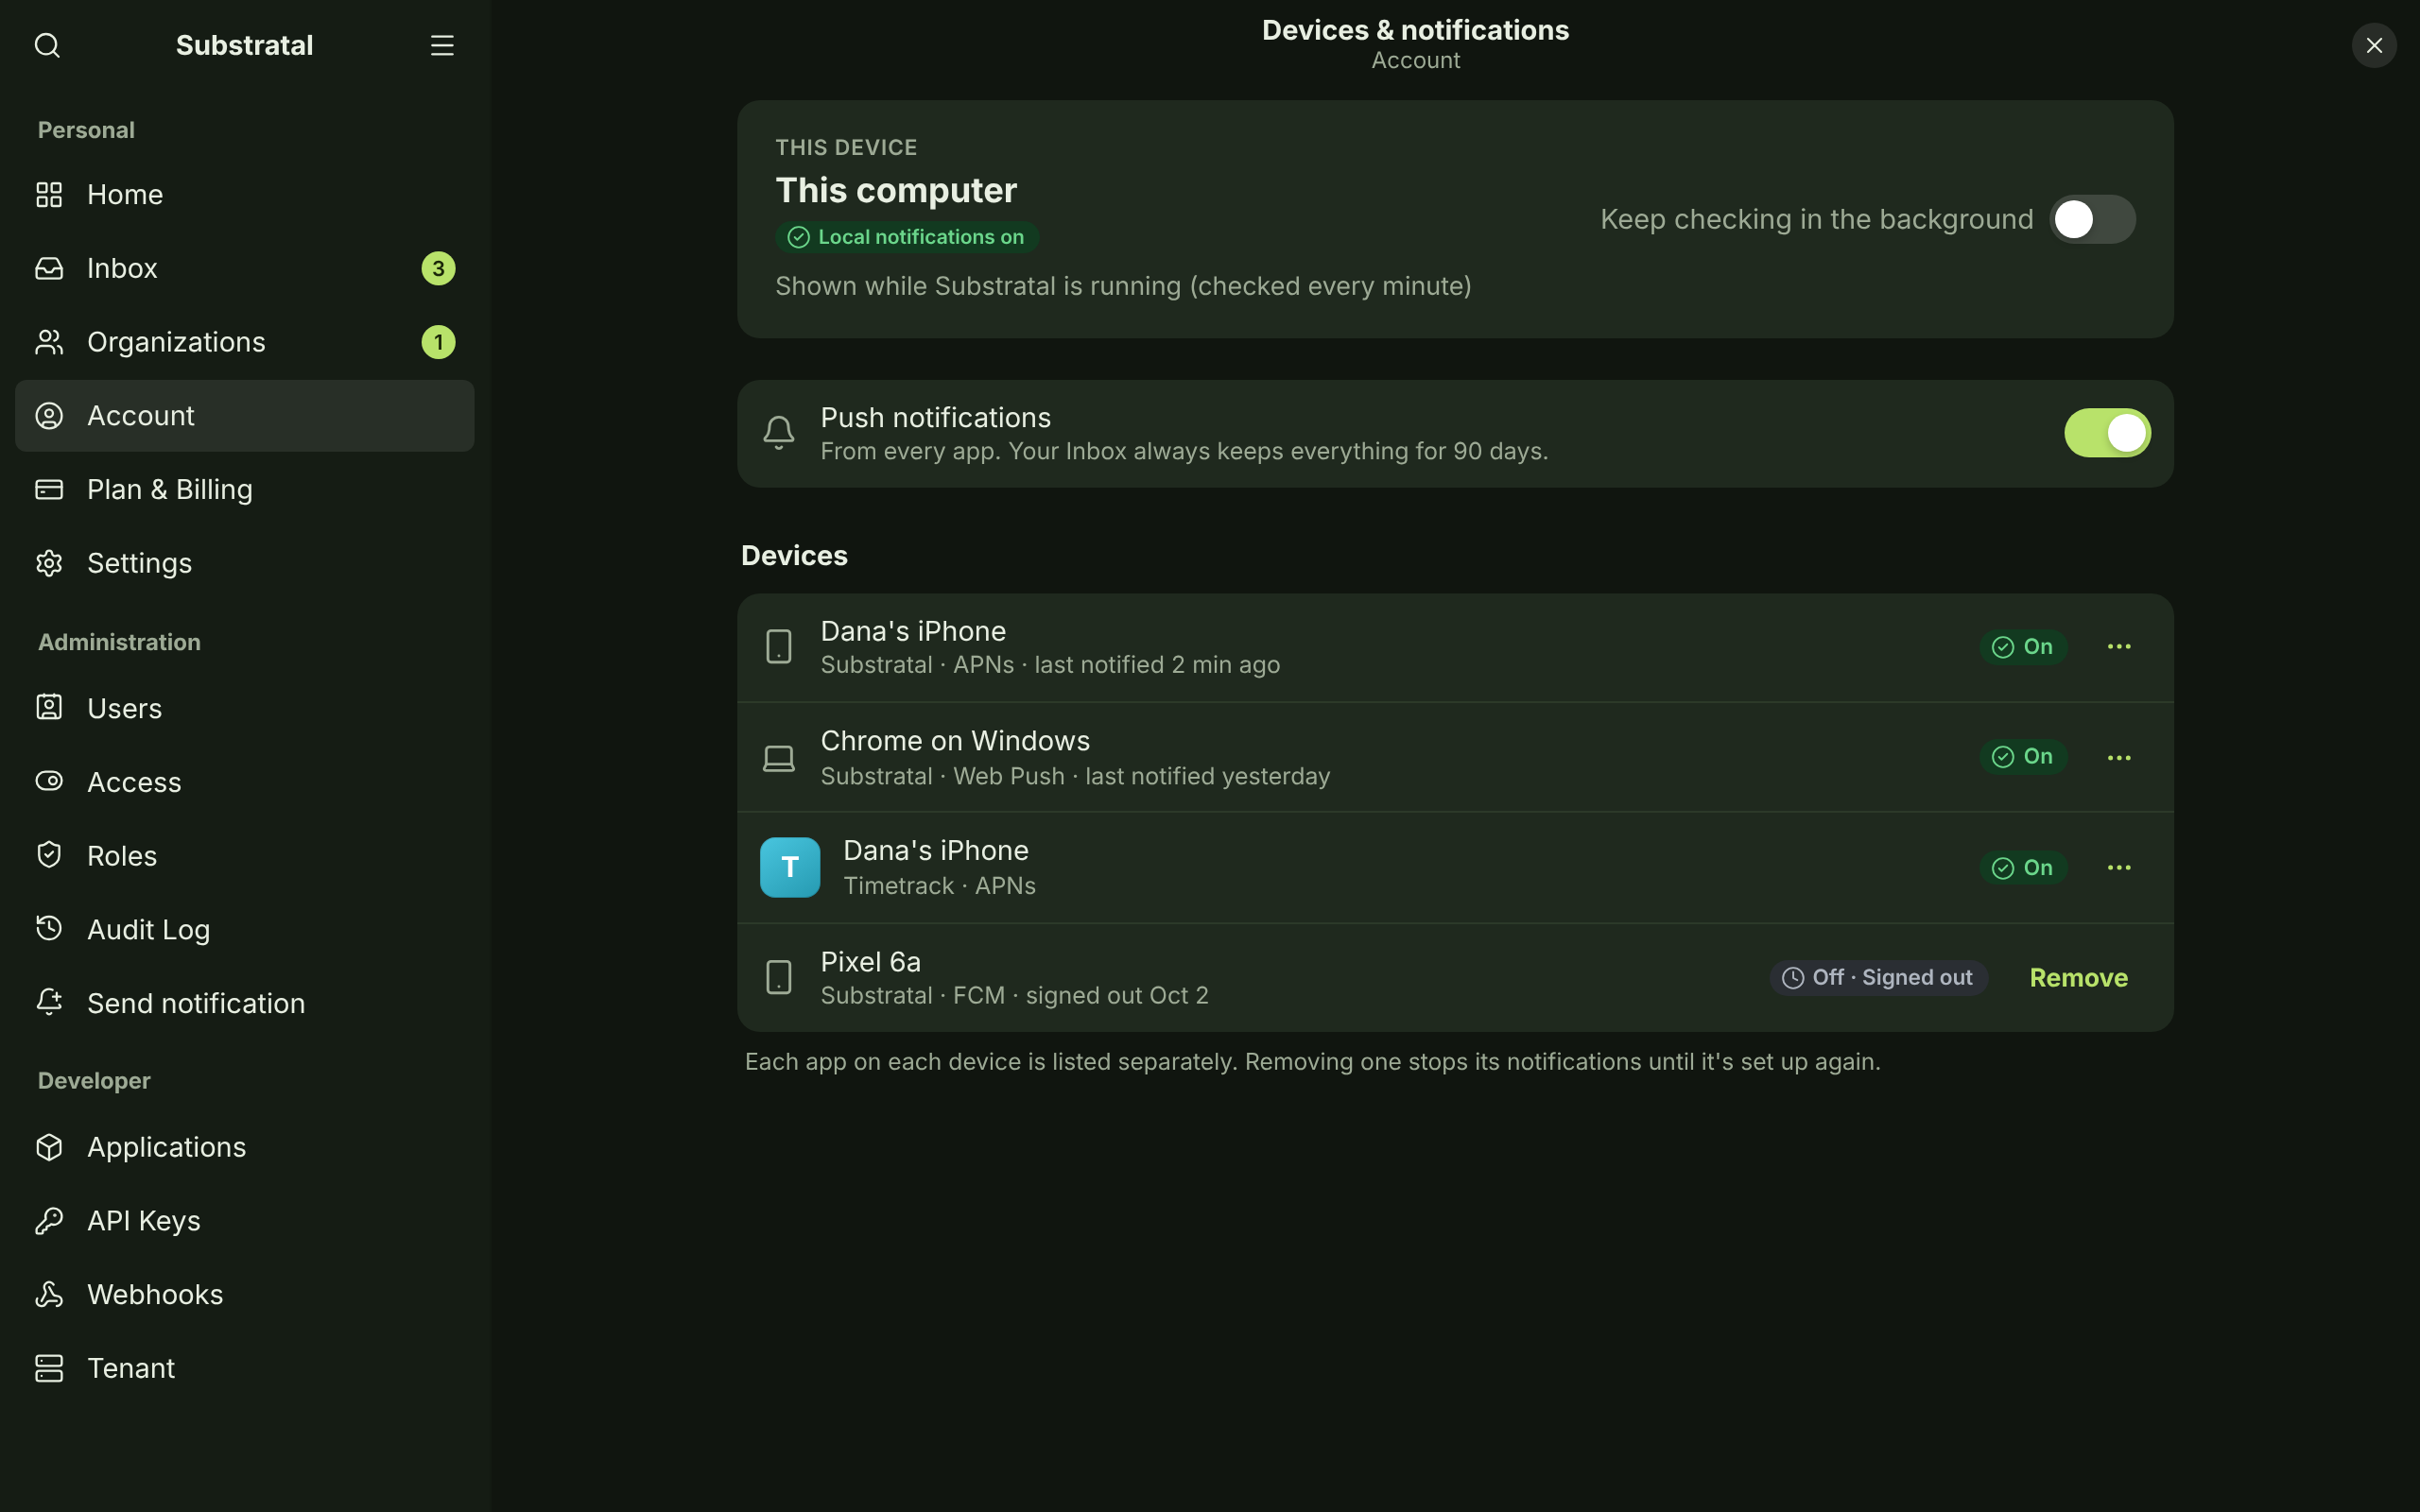
Task: Open options menu for Chrome on Windows
Action: 2119,757
